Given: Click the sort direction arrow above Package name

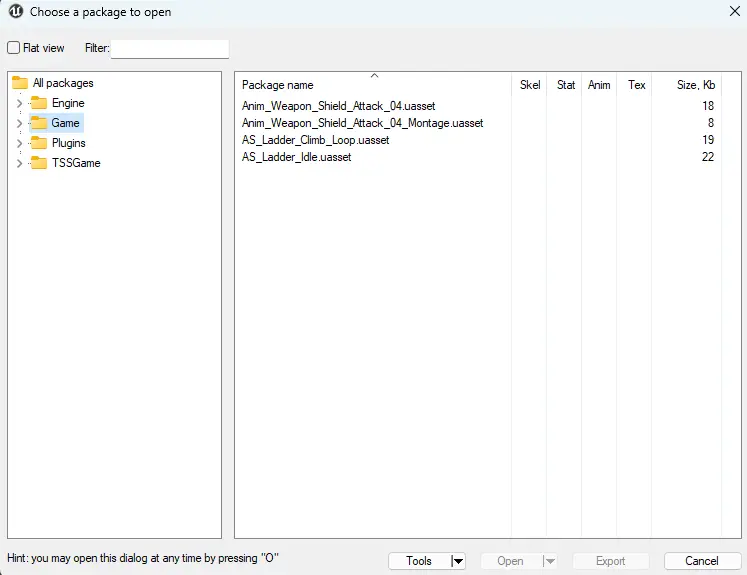Looking at the screenshot, I should (x=374, y=75).
